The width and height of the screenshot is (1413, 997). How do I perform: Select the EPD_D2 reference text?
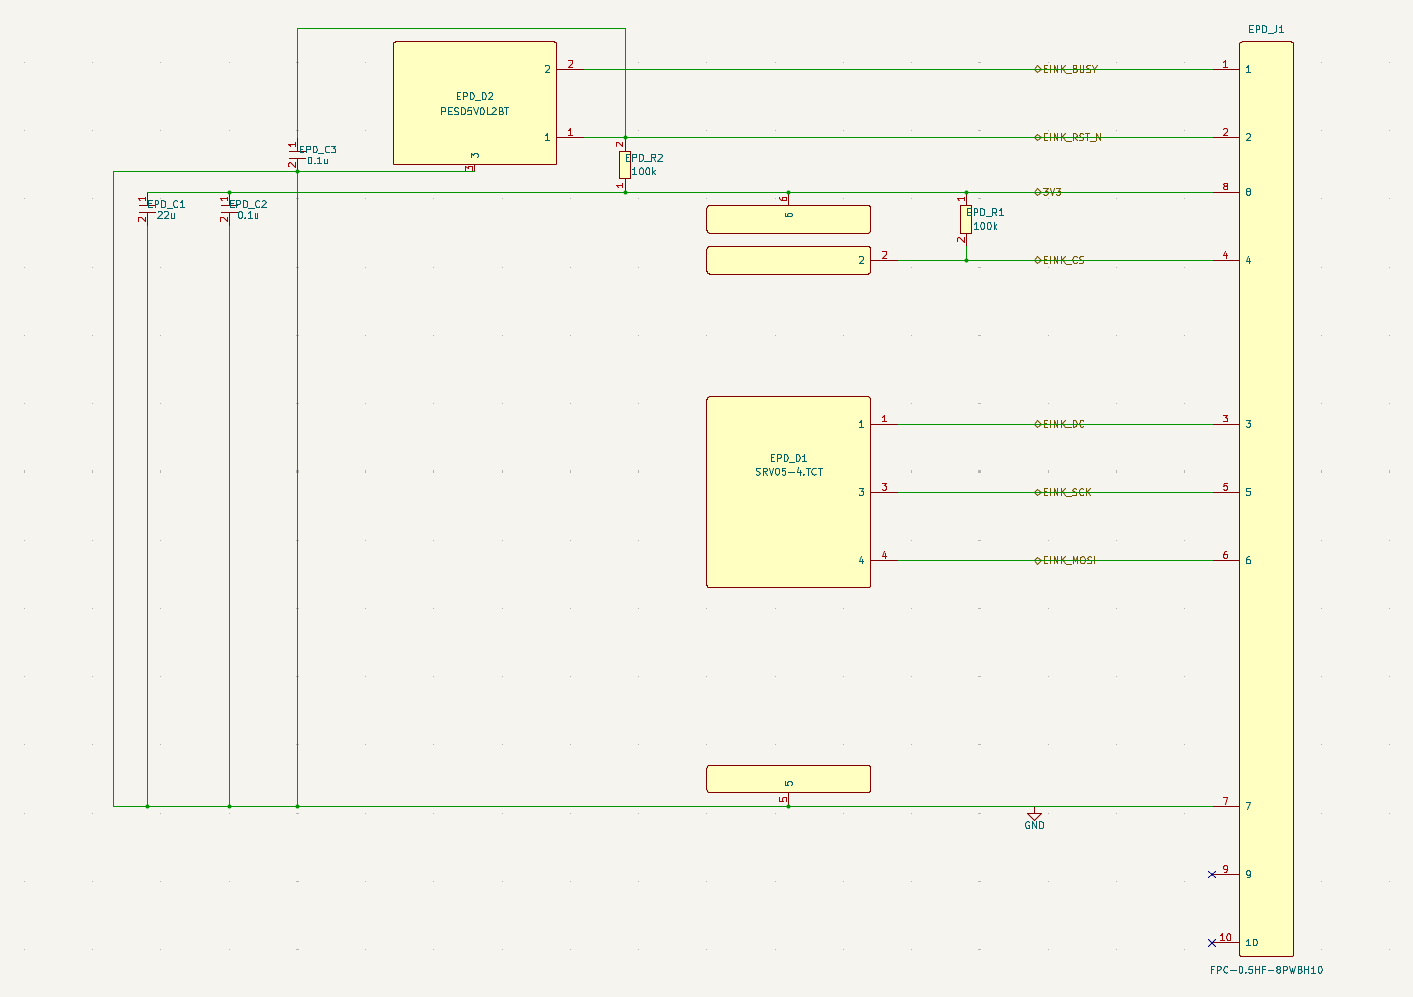[x=475, y=97]
